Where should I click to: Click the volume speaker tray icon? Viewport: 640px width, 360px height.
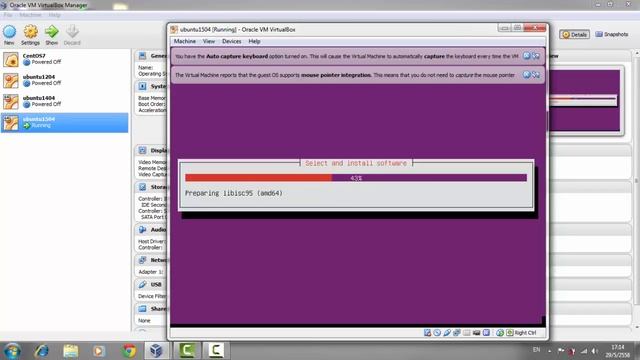click(x=595, y=351)
